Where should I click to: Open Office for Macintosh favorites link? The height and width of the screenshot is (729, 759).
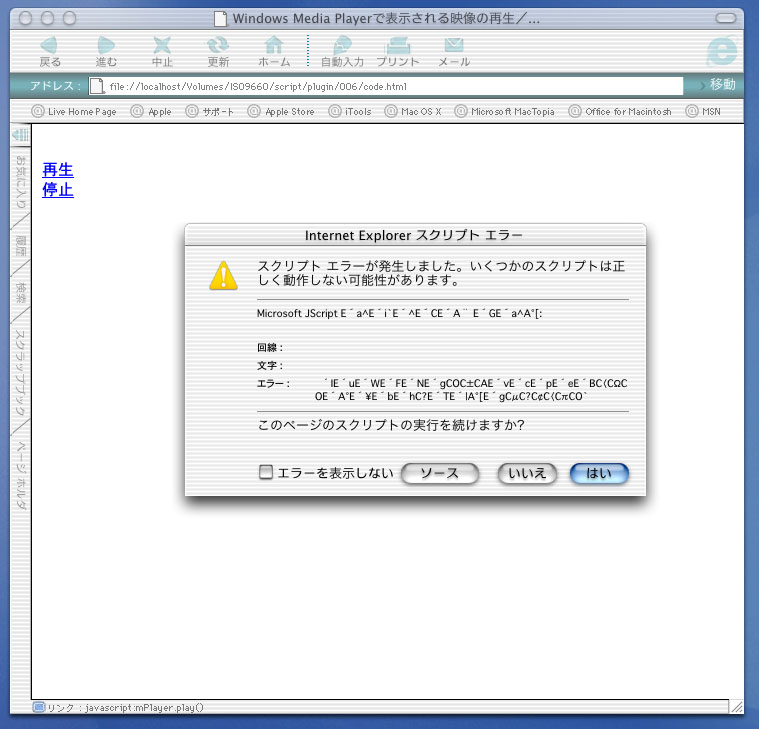[620, 111]
